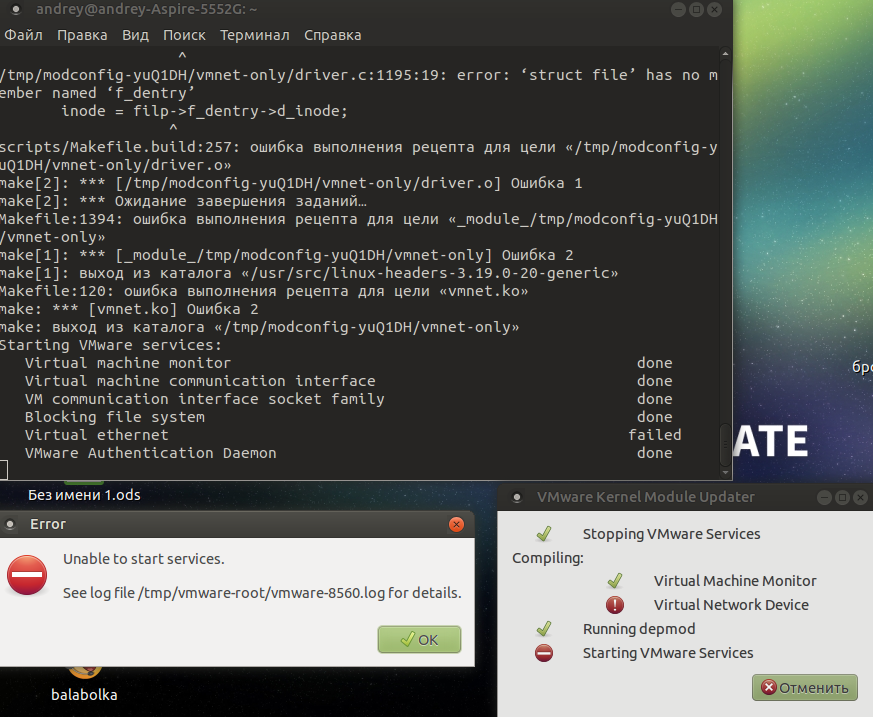Click the red exclamation icon beside Virtual Network Device
873x717 pixels.
pyautogui.click(x=615, y=605)
